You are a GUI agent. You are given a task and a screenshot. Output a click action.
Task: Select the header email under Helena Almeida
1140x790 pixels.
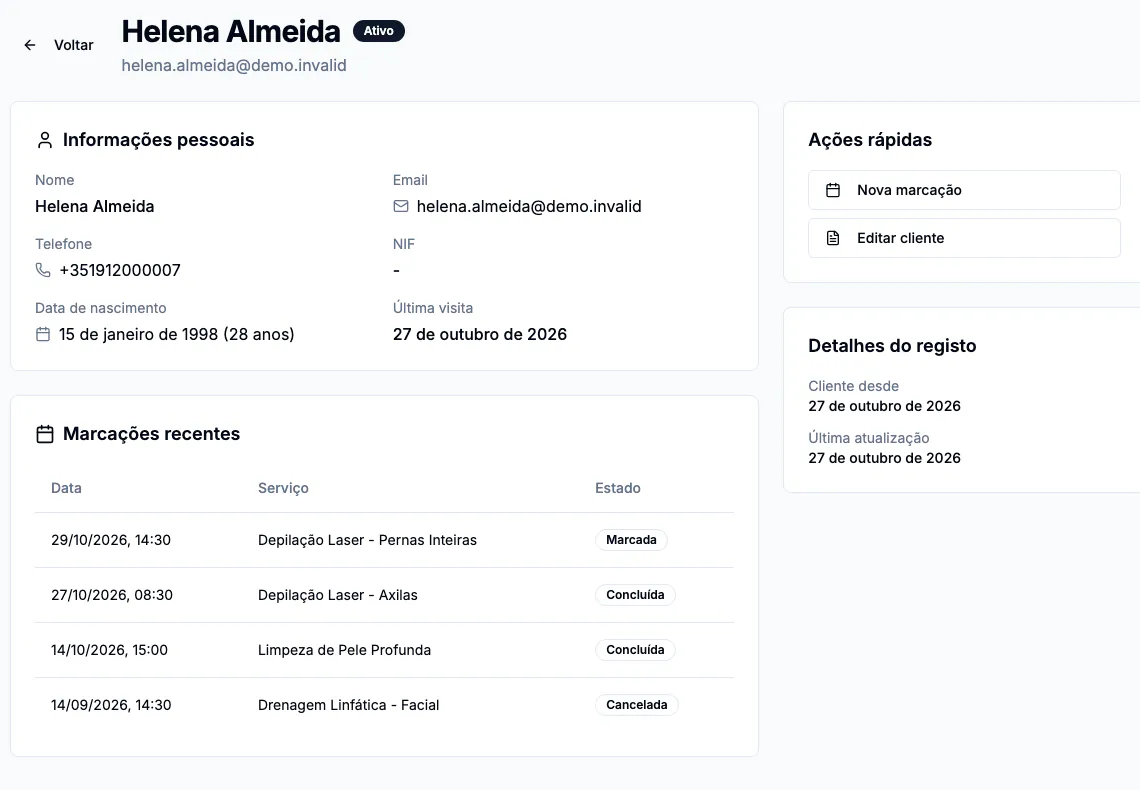(x=234, y=65)
